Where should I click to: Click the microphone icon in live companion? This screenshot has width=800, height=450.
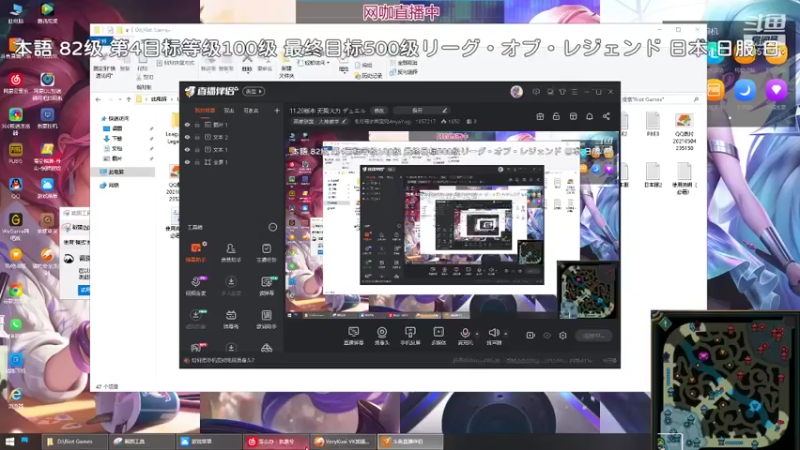[x=465, y=333]
